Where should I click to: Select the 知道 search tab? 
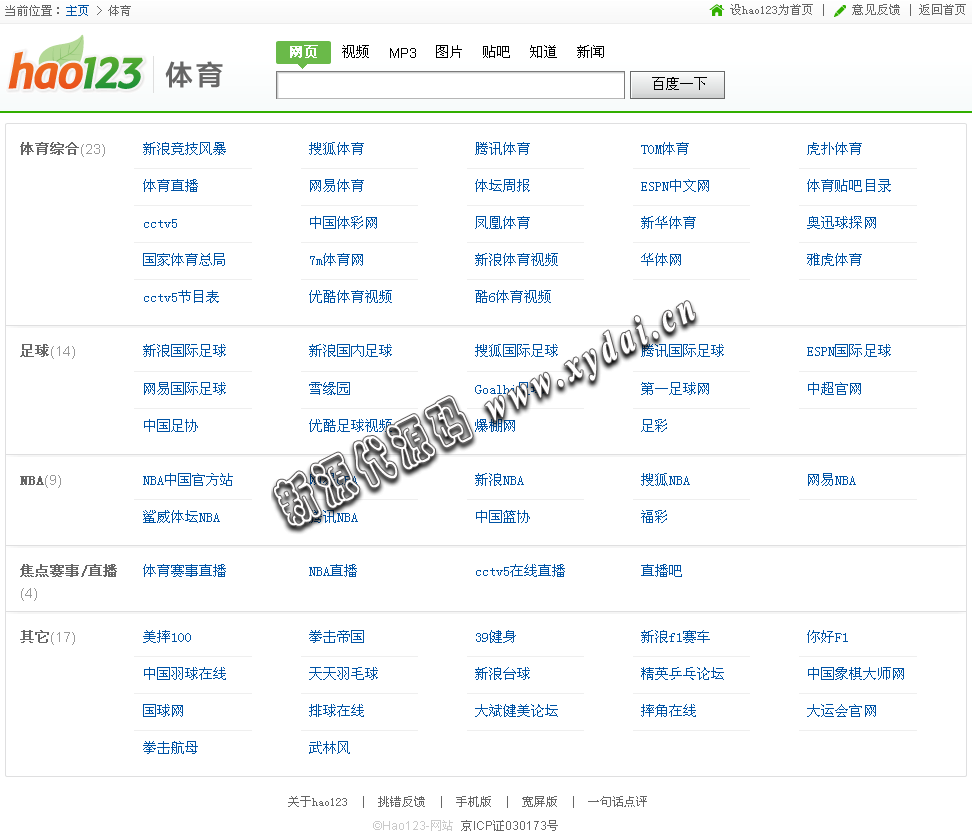pos(543,52)
